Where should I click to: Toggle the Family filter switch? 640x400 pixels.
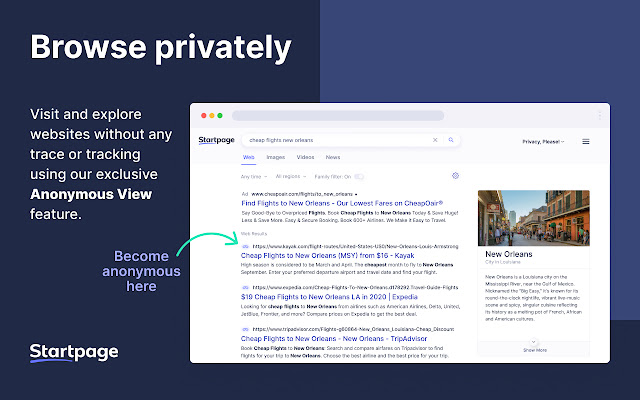(359, 177)
